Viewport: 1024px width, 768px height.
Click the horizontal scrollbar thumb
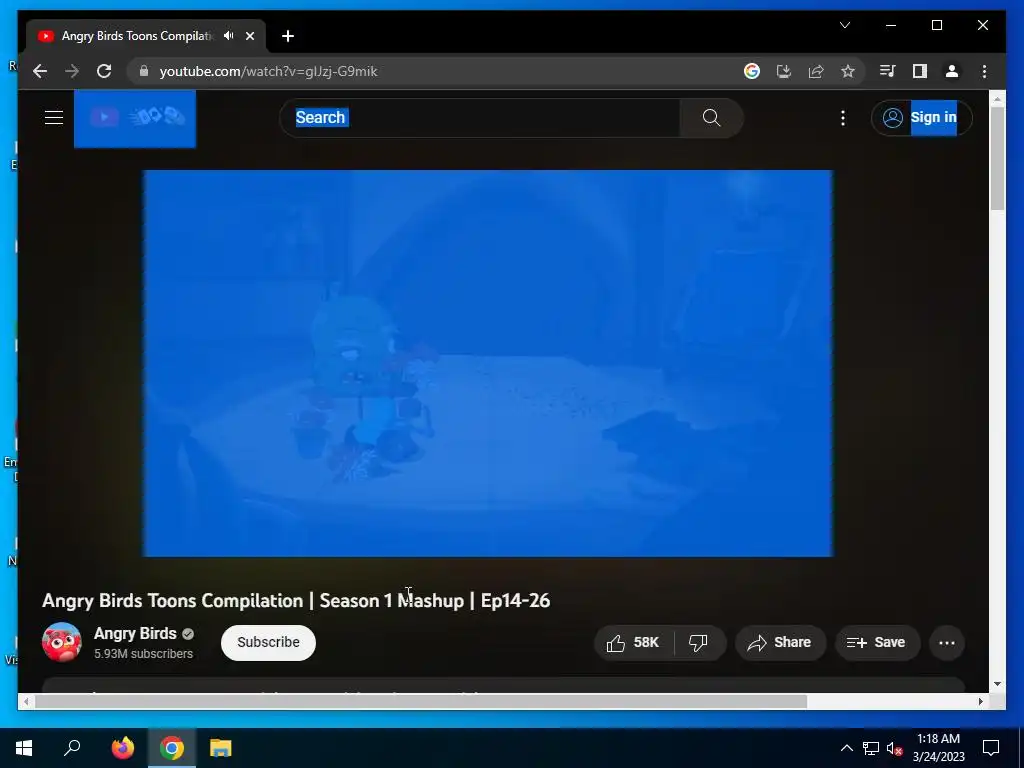421,701
